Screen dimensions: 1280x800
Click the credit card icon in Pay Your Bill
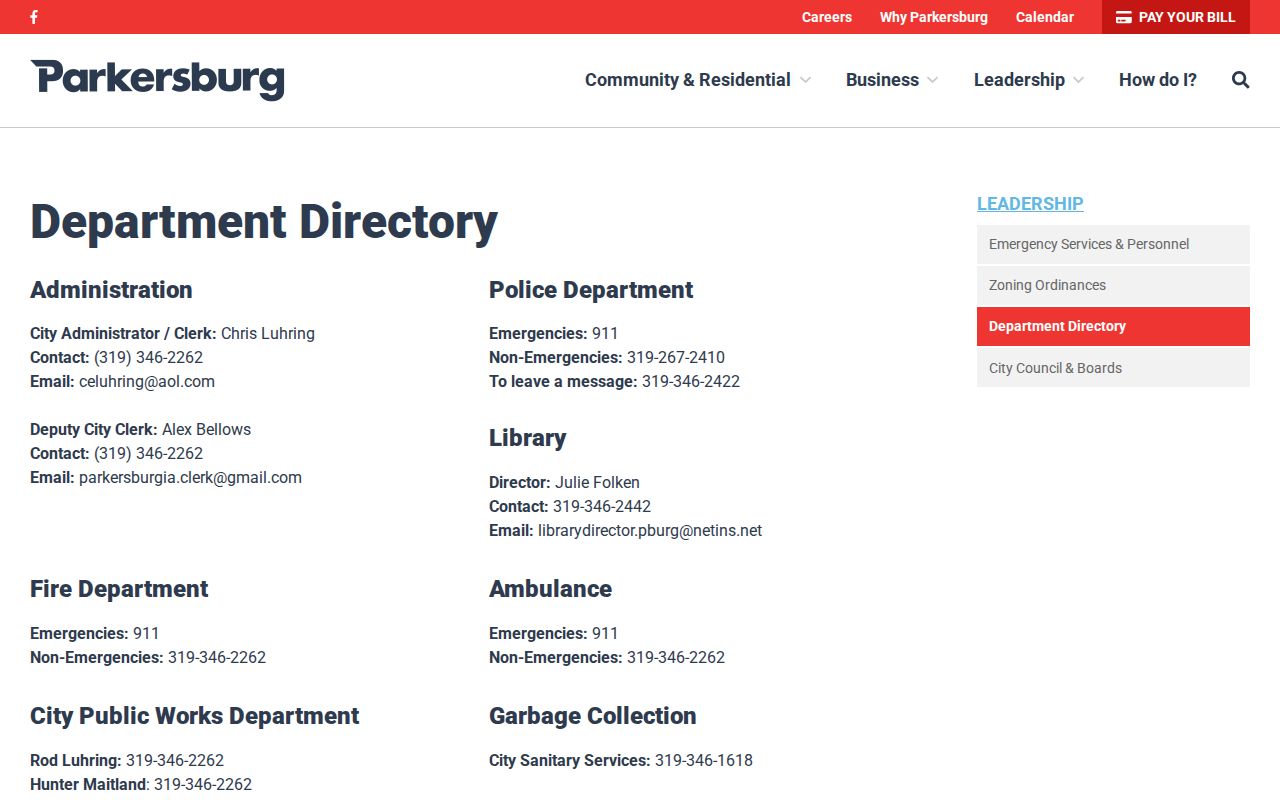click(x=1124, y=17)
